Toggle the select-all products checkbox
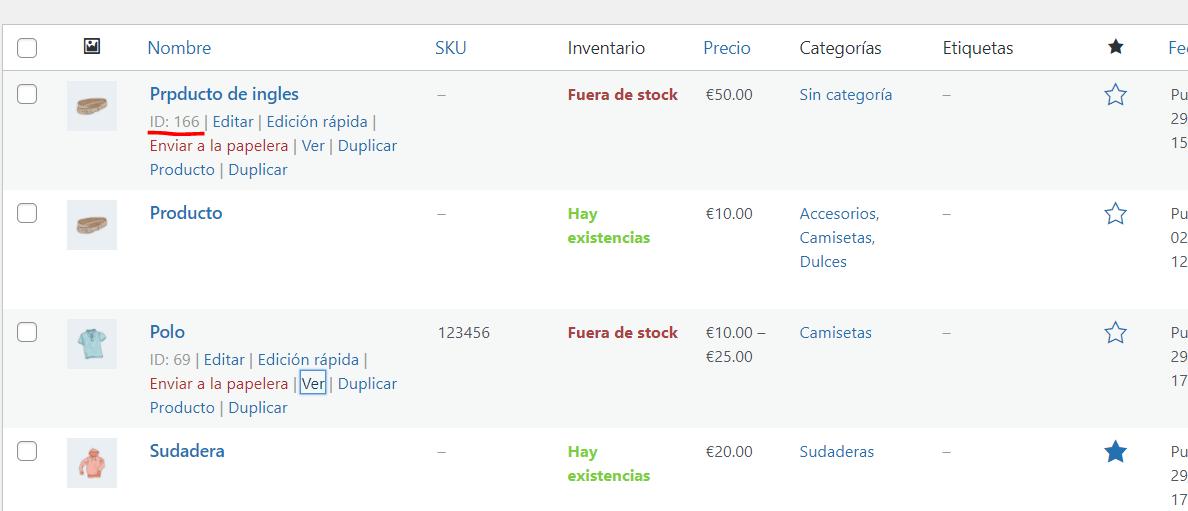The width and height of the screenshot is (1188, 511). 27,48
